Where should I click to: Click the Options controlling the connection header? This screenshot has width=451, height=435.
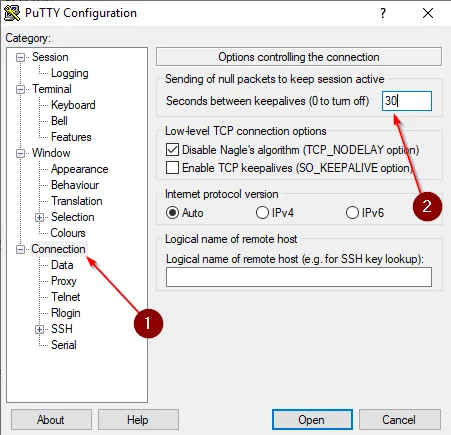299,57
